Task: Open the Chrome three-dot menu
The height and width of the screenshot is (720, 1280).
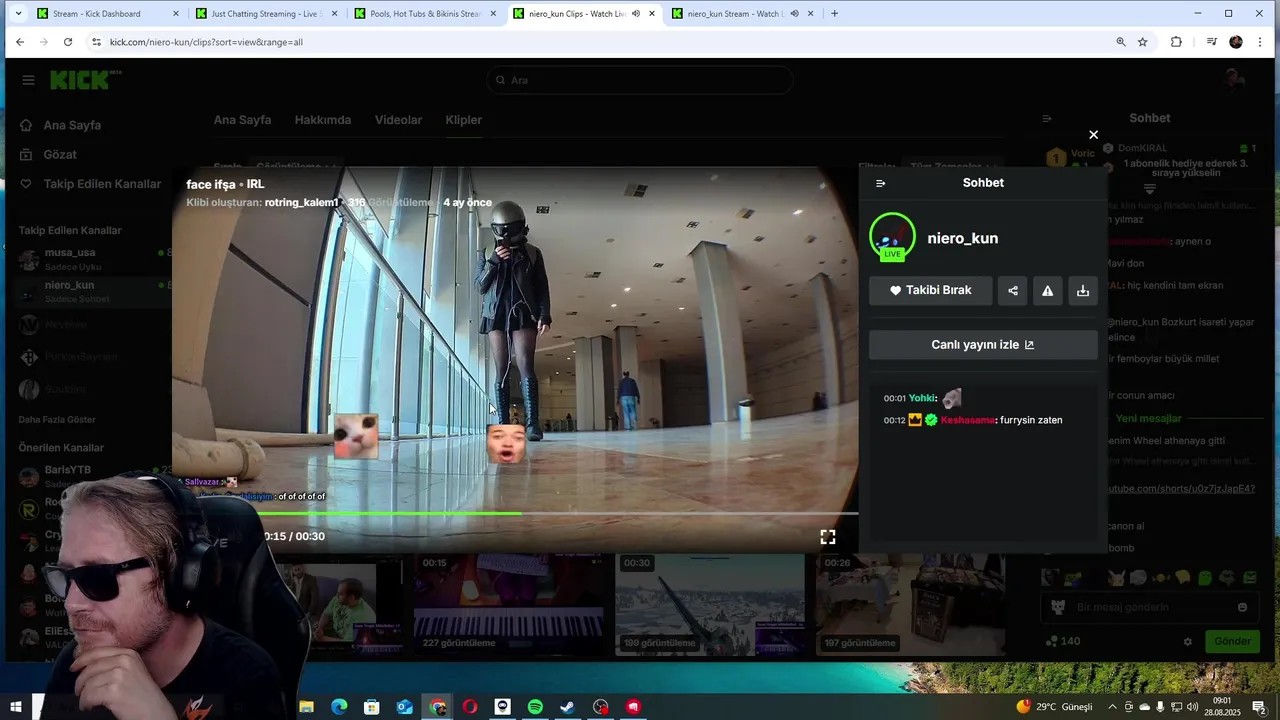Action: pyautogui.click(x=1260, y=42)
